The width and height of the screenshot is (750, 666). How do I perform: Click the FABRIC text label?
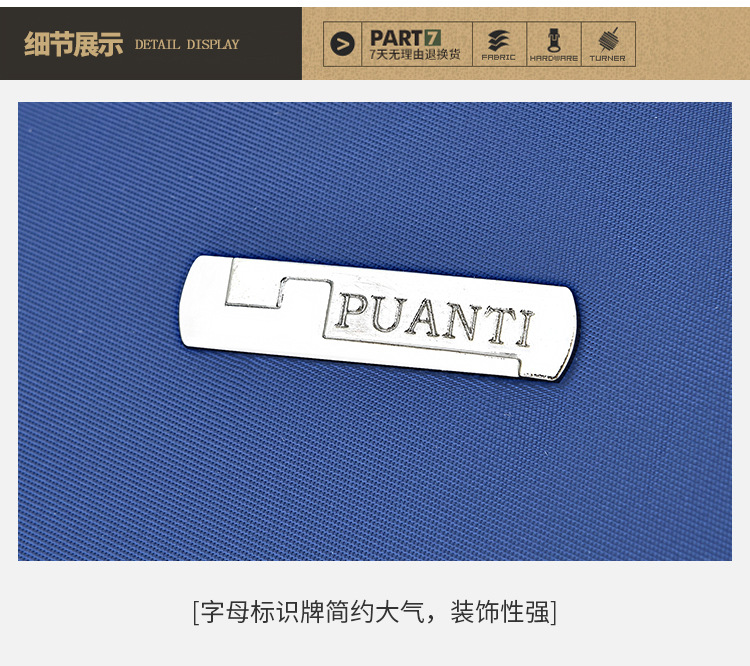(498, 57)
